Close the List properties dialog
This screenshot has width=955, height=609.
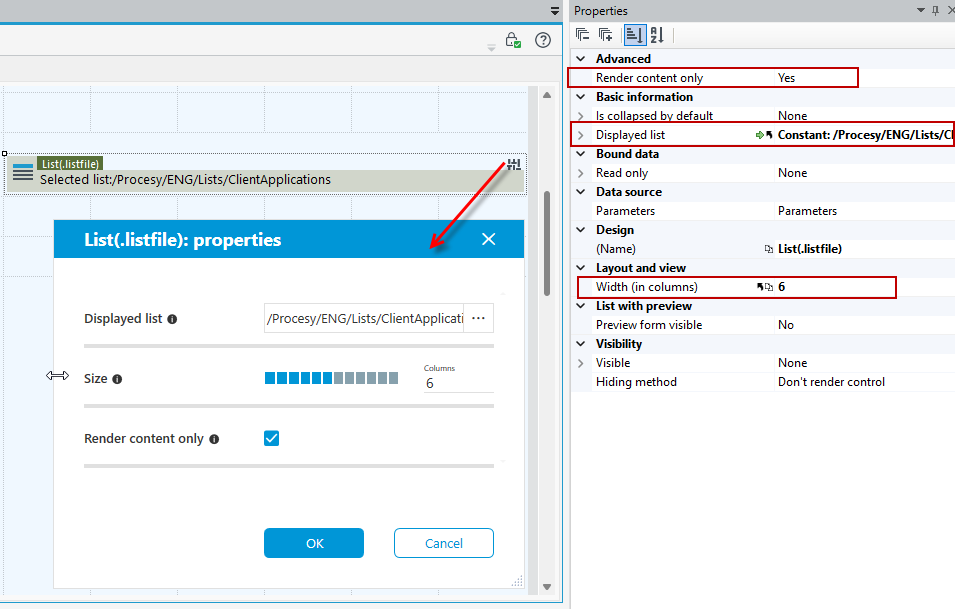click(x=488, y=239)
